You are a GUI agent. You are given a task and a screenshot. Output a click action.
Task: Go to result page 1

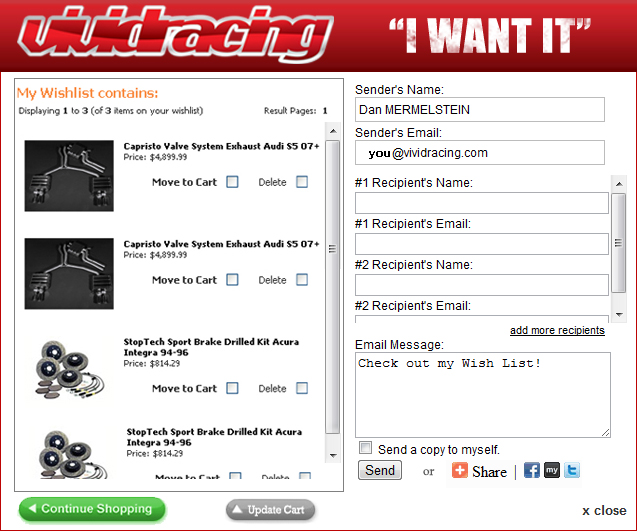click(x=325, y=111)
